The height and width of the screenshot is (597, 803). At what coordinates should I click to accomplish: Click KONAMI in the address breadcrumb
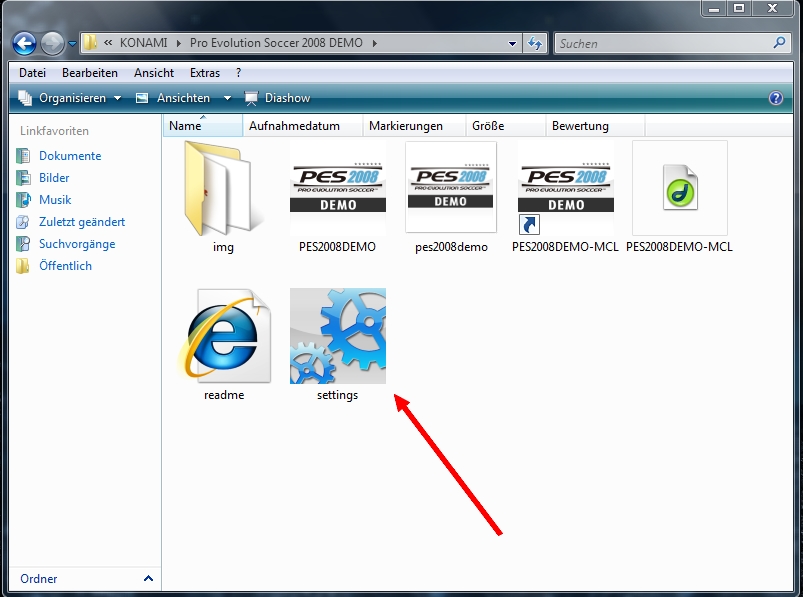tap(143, 43)
